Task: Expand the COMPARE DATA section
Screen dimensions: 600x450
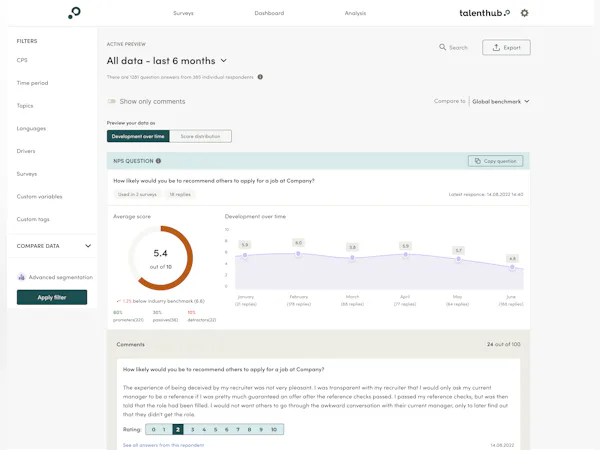Action: point(54,246)
